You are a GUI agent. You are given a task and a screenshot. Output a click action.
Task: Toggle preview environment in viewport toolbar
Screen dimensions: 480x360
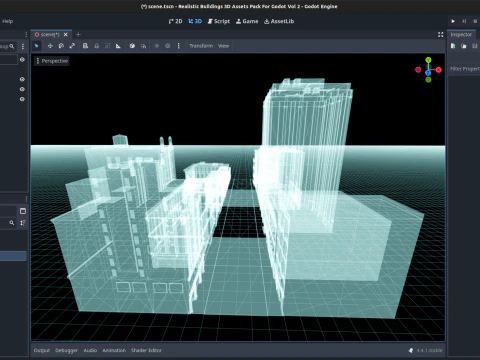[x=168, y=46]
